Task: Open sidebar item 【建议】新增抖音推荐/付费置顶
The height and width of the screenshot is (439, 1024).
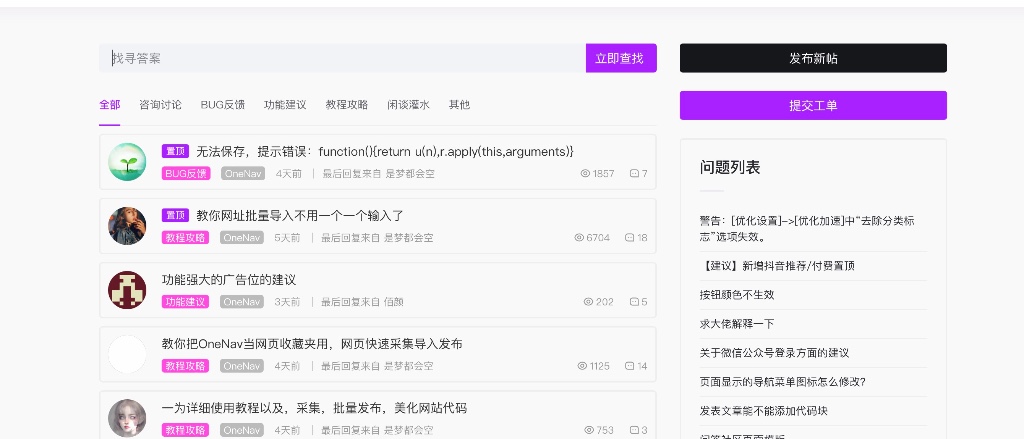Action: pyautogui.click(x=777, y=266)
